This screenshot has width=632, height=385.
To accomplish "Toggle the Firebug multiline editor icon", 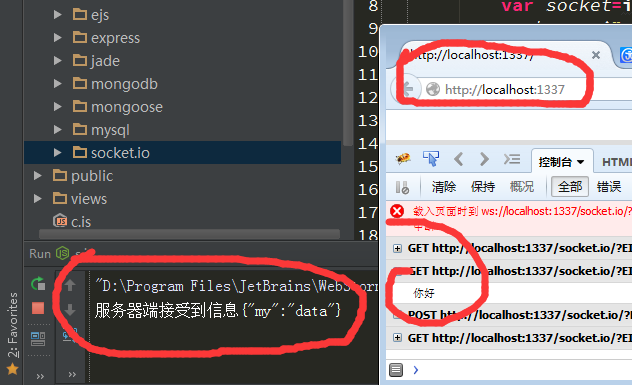I will tap(396, 370).
